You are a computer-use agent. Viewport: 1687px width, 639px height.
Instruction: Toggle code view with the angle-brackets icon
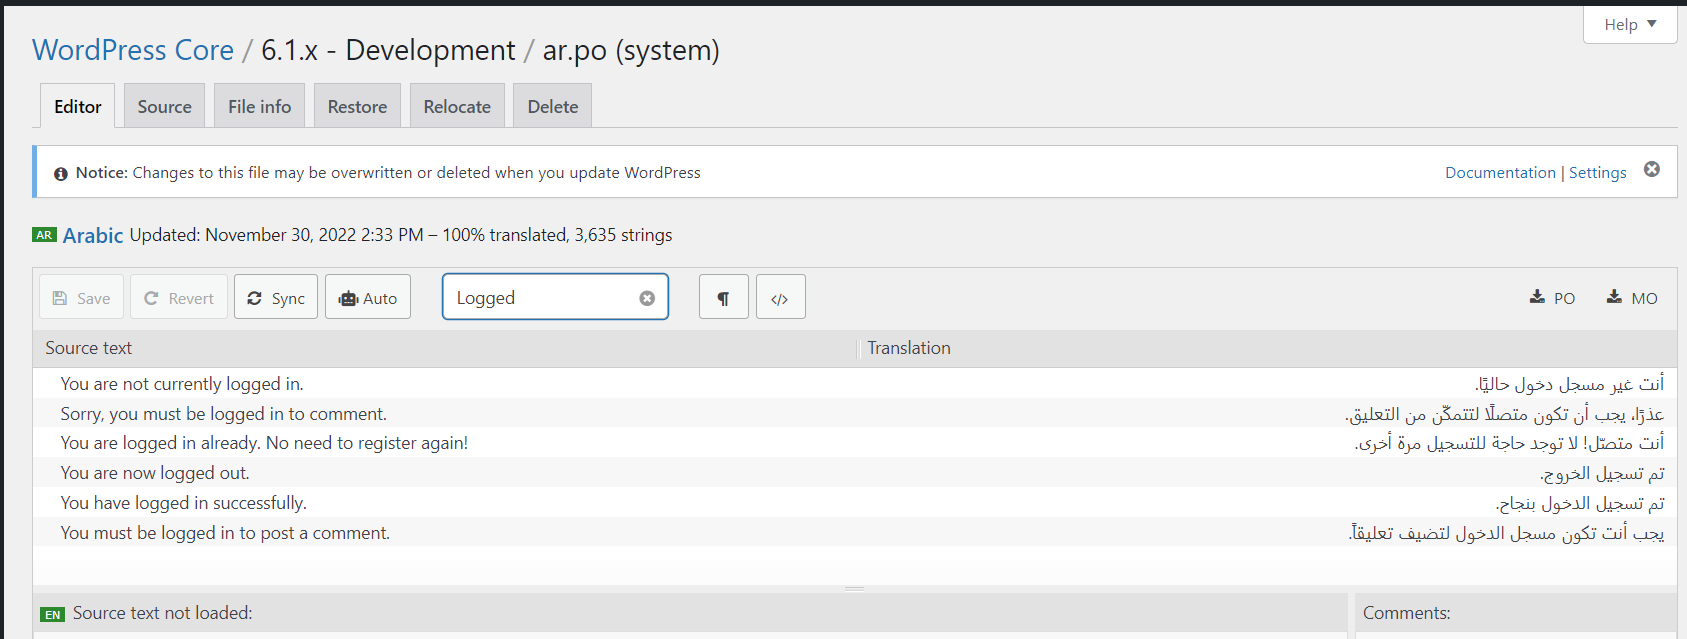(x=781, y=297)
